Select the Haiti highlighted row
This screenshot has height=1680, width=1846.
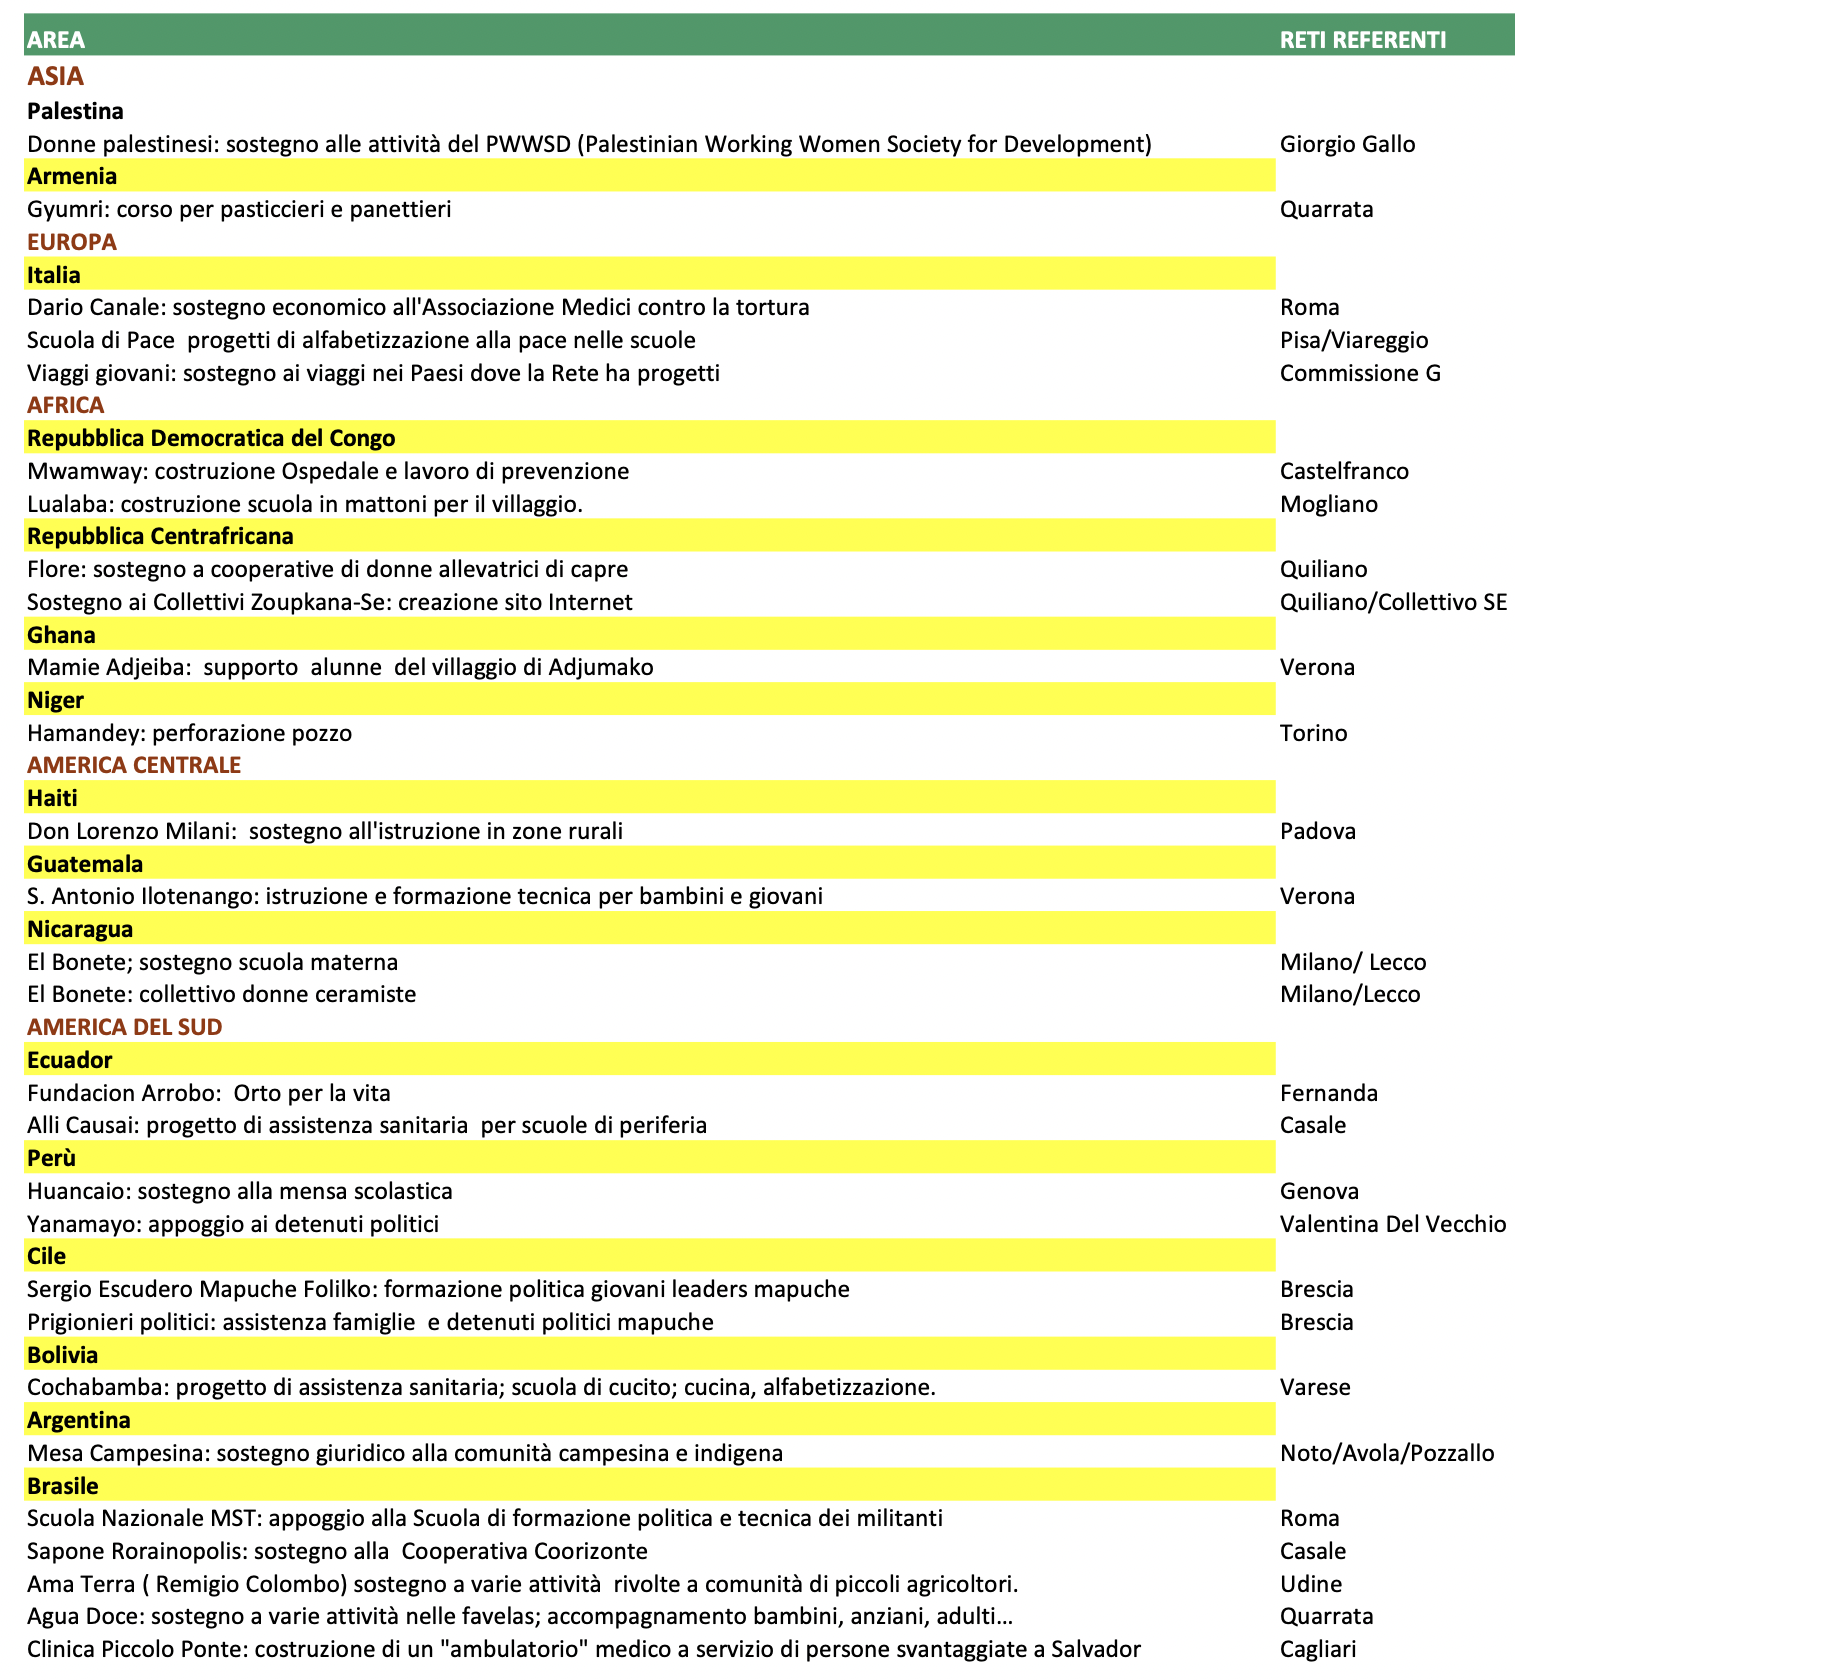650,798
